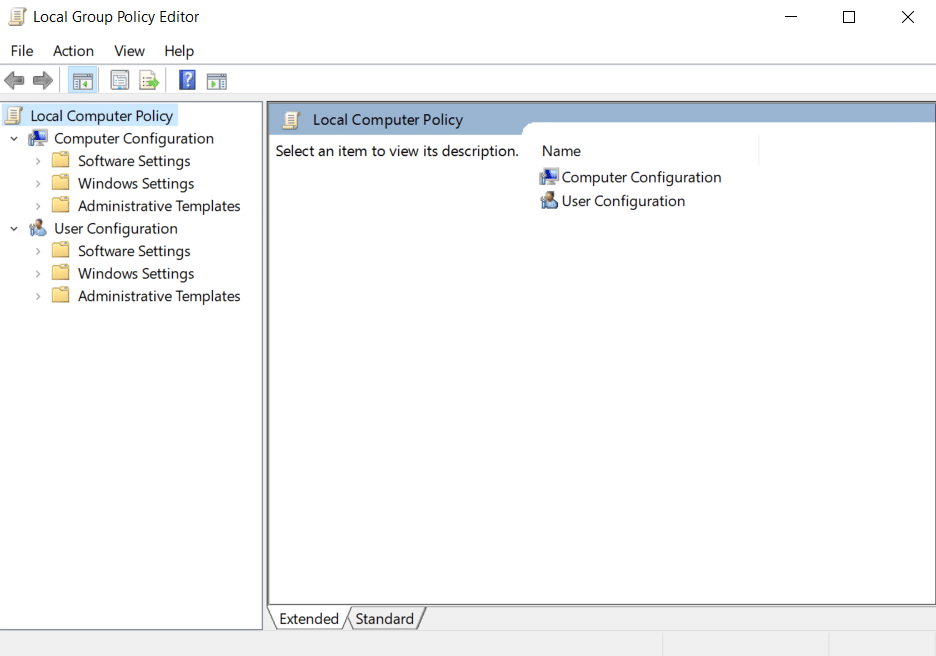The image size is (936, 656).
Task: Switch to the Standard tab
Action: click(384, 618)
